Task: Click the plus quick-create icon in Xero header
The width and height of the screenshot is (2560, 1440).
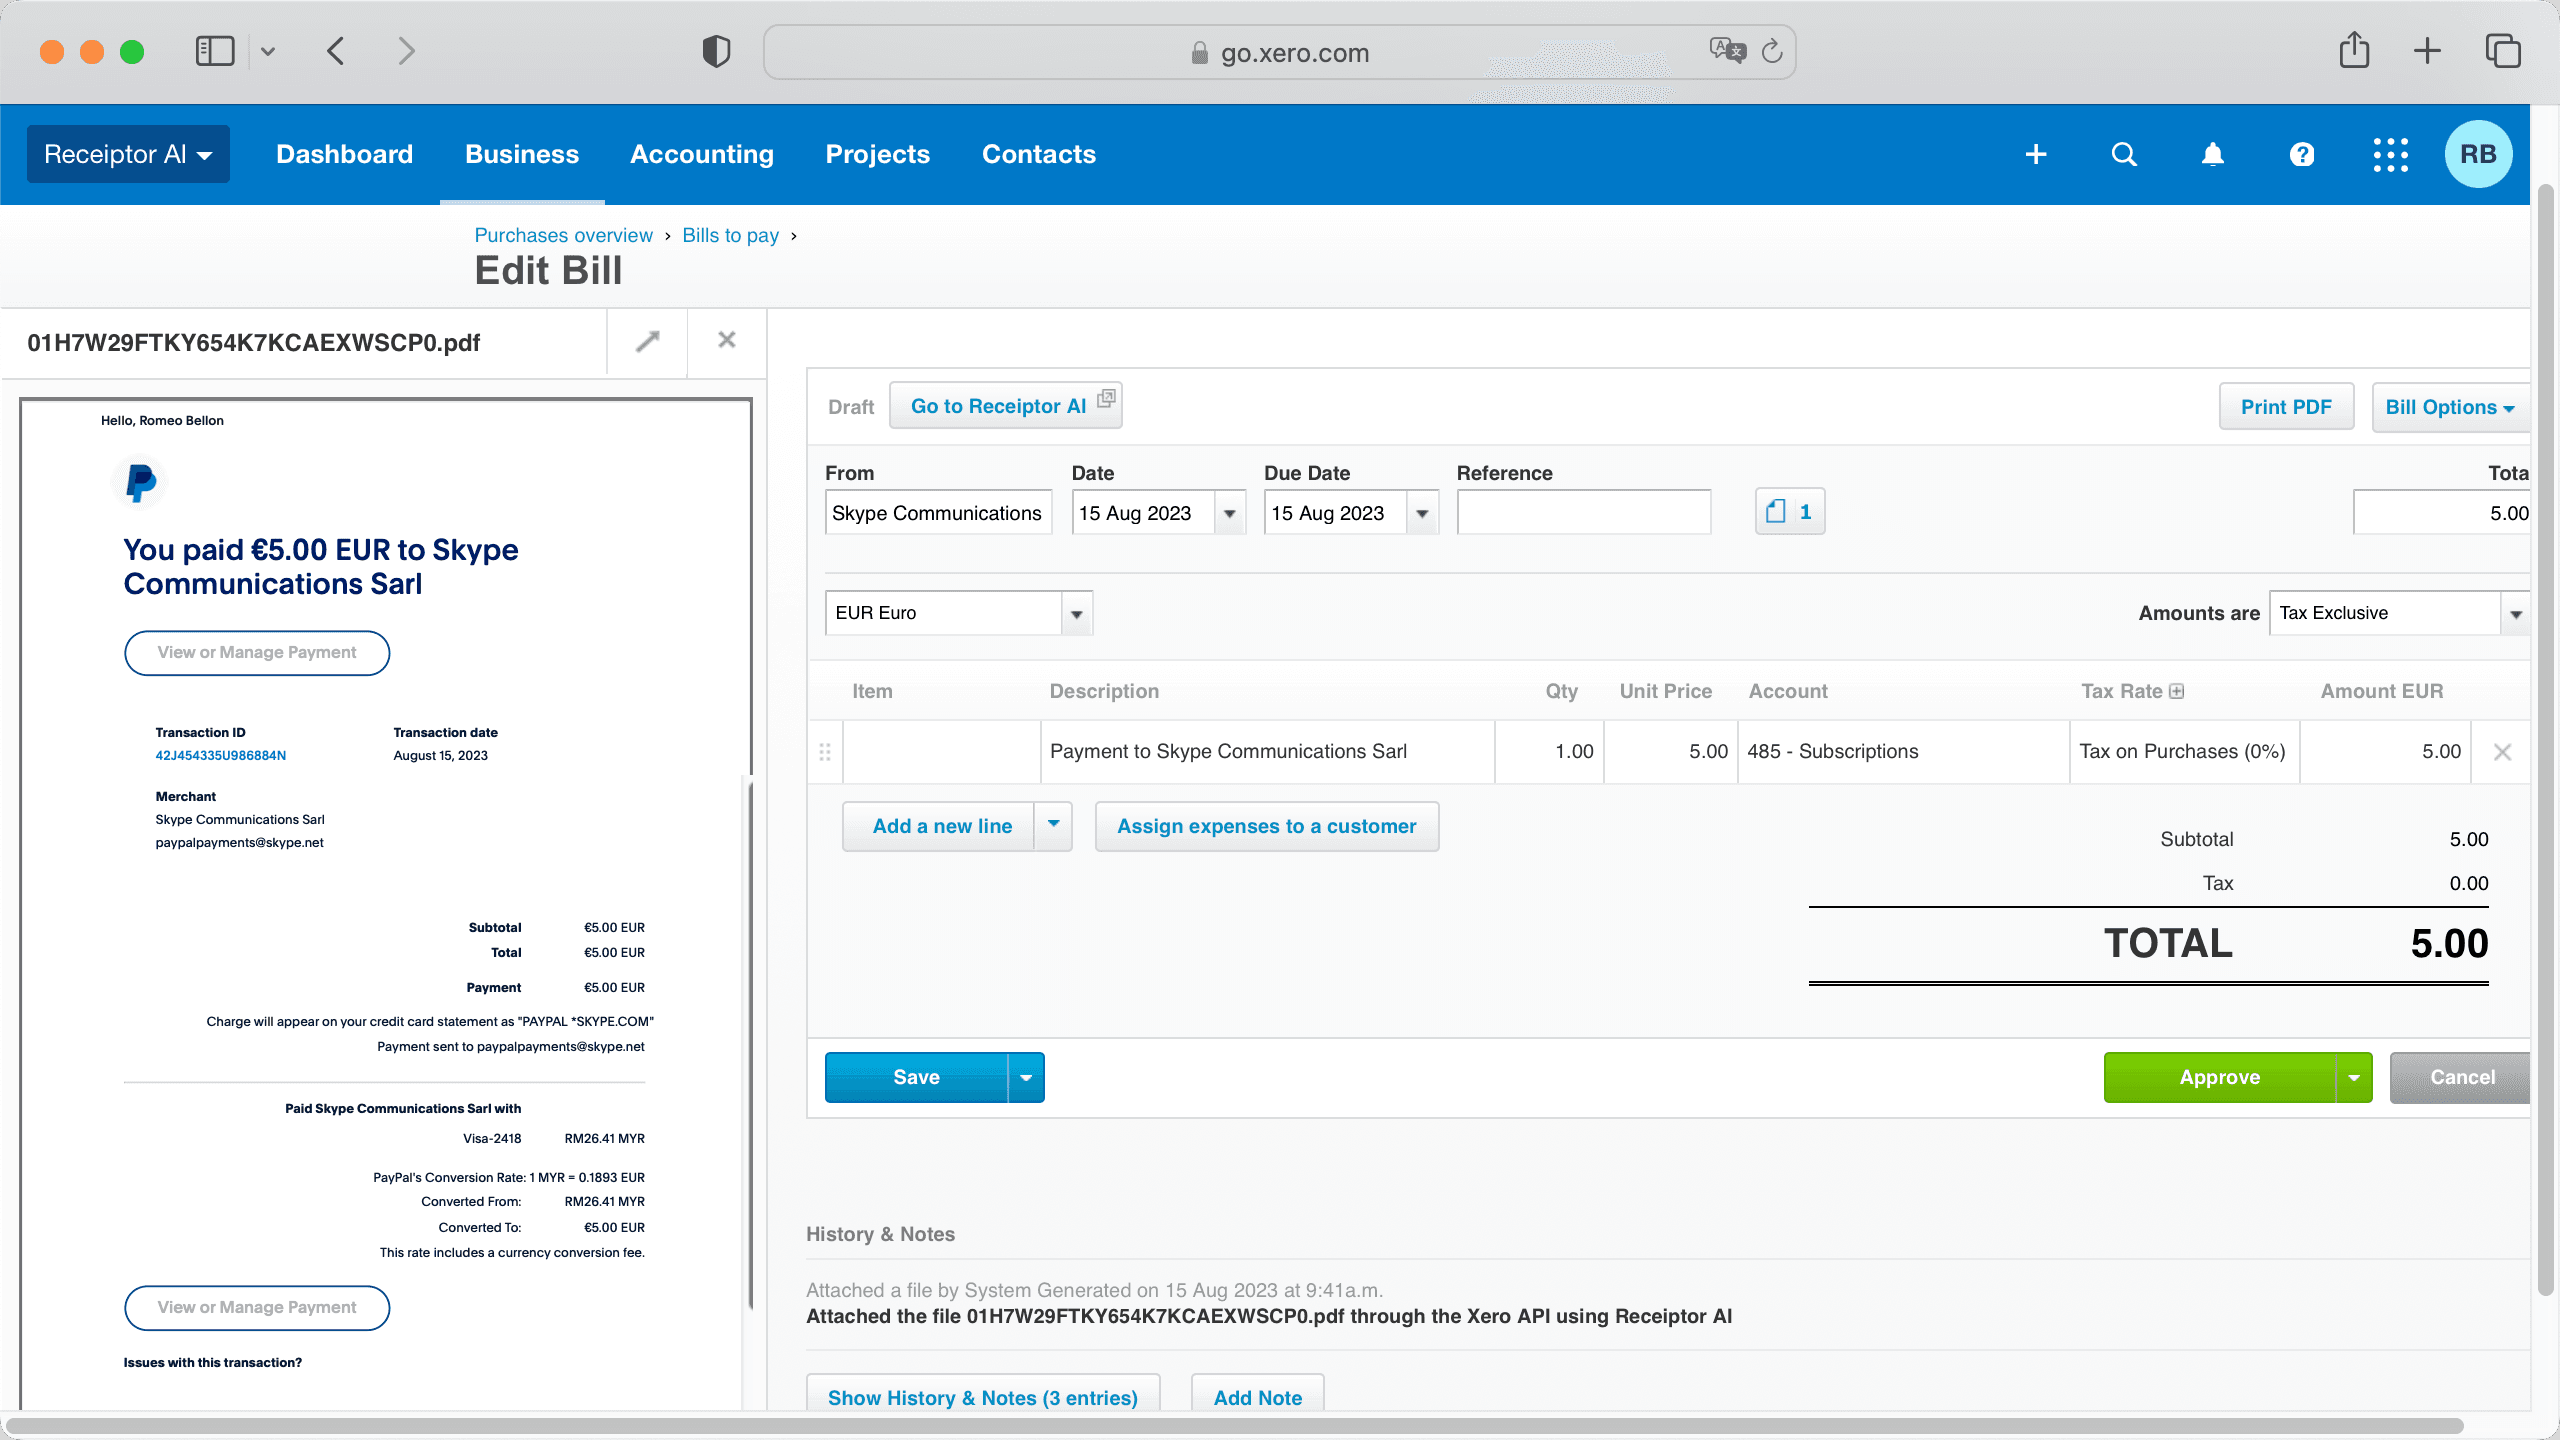Action: (x=2036, y=154)
